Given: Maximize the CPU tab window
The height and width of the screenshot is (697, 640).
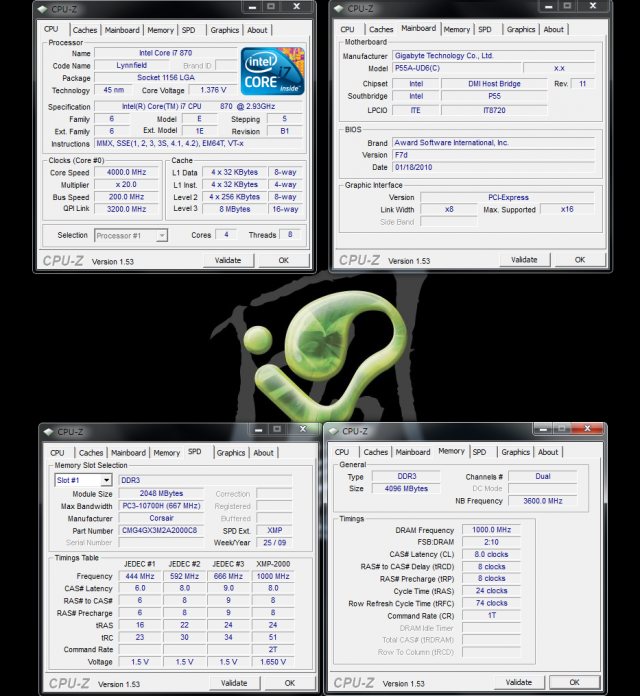Looking at the screenshot, I should coord(271,6).
